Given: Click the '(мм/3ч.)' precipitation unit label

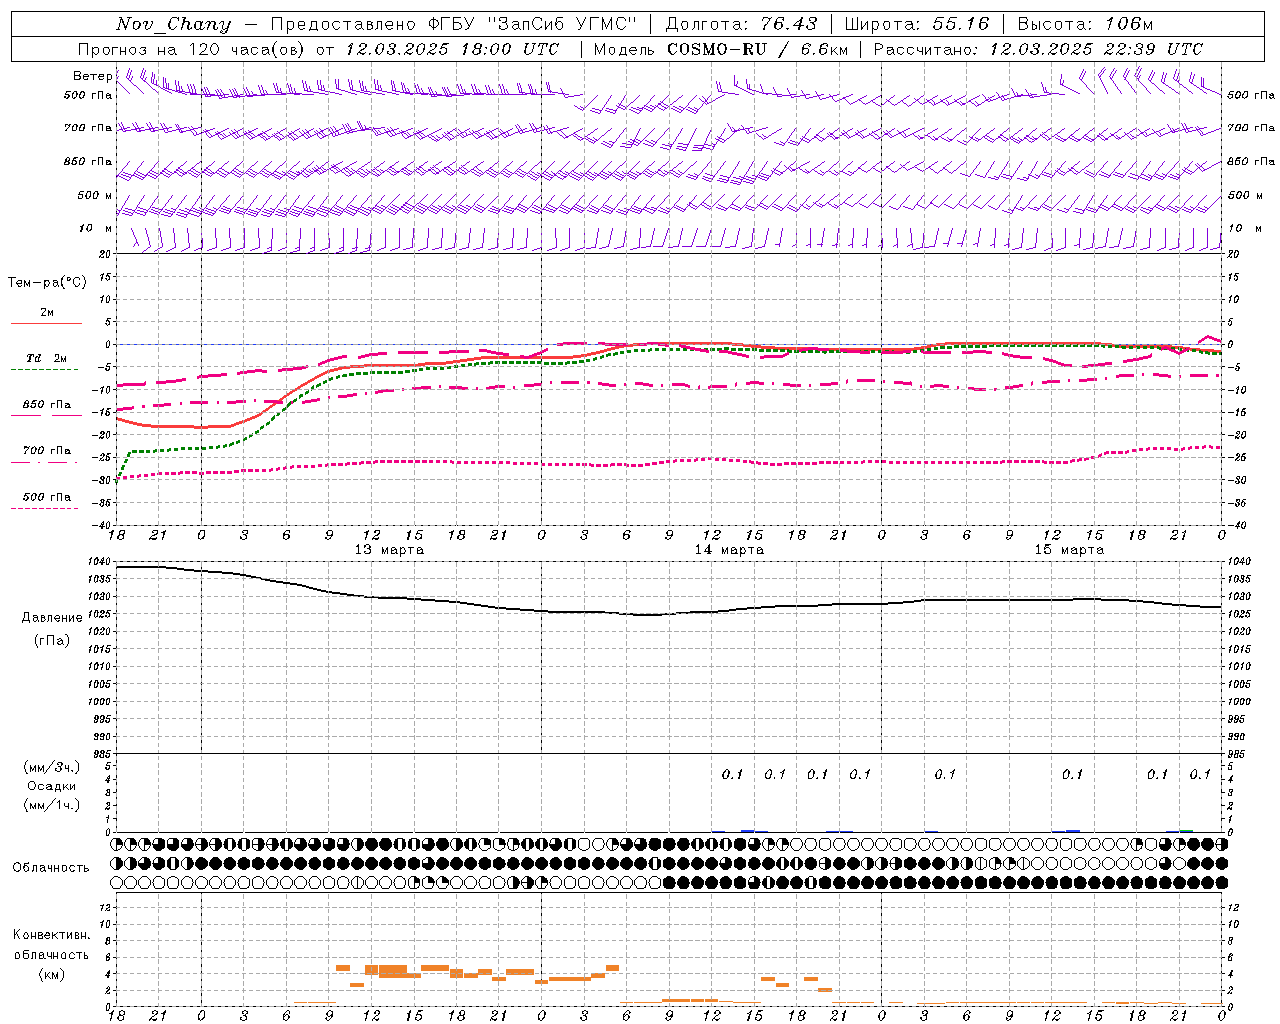Looking at the screenshot, I should pos(52,767).
